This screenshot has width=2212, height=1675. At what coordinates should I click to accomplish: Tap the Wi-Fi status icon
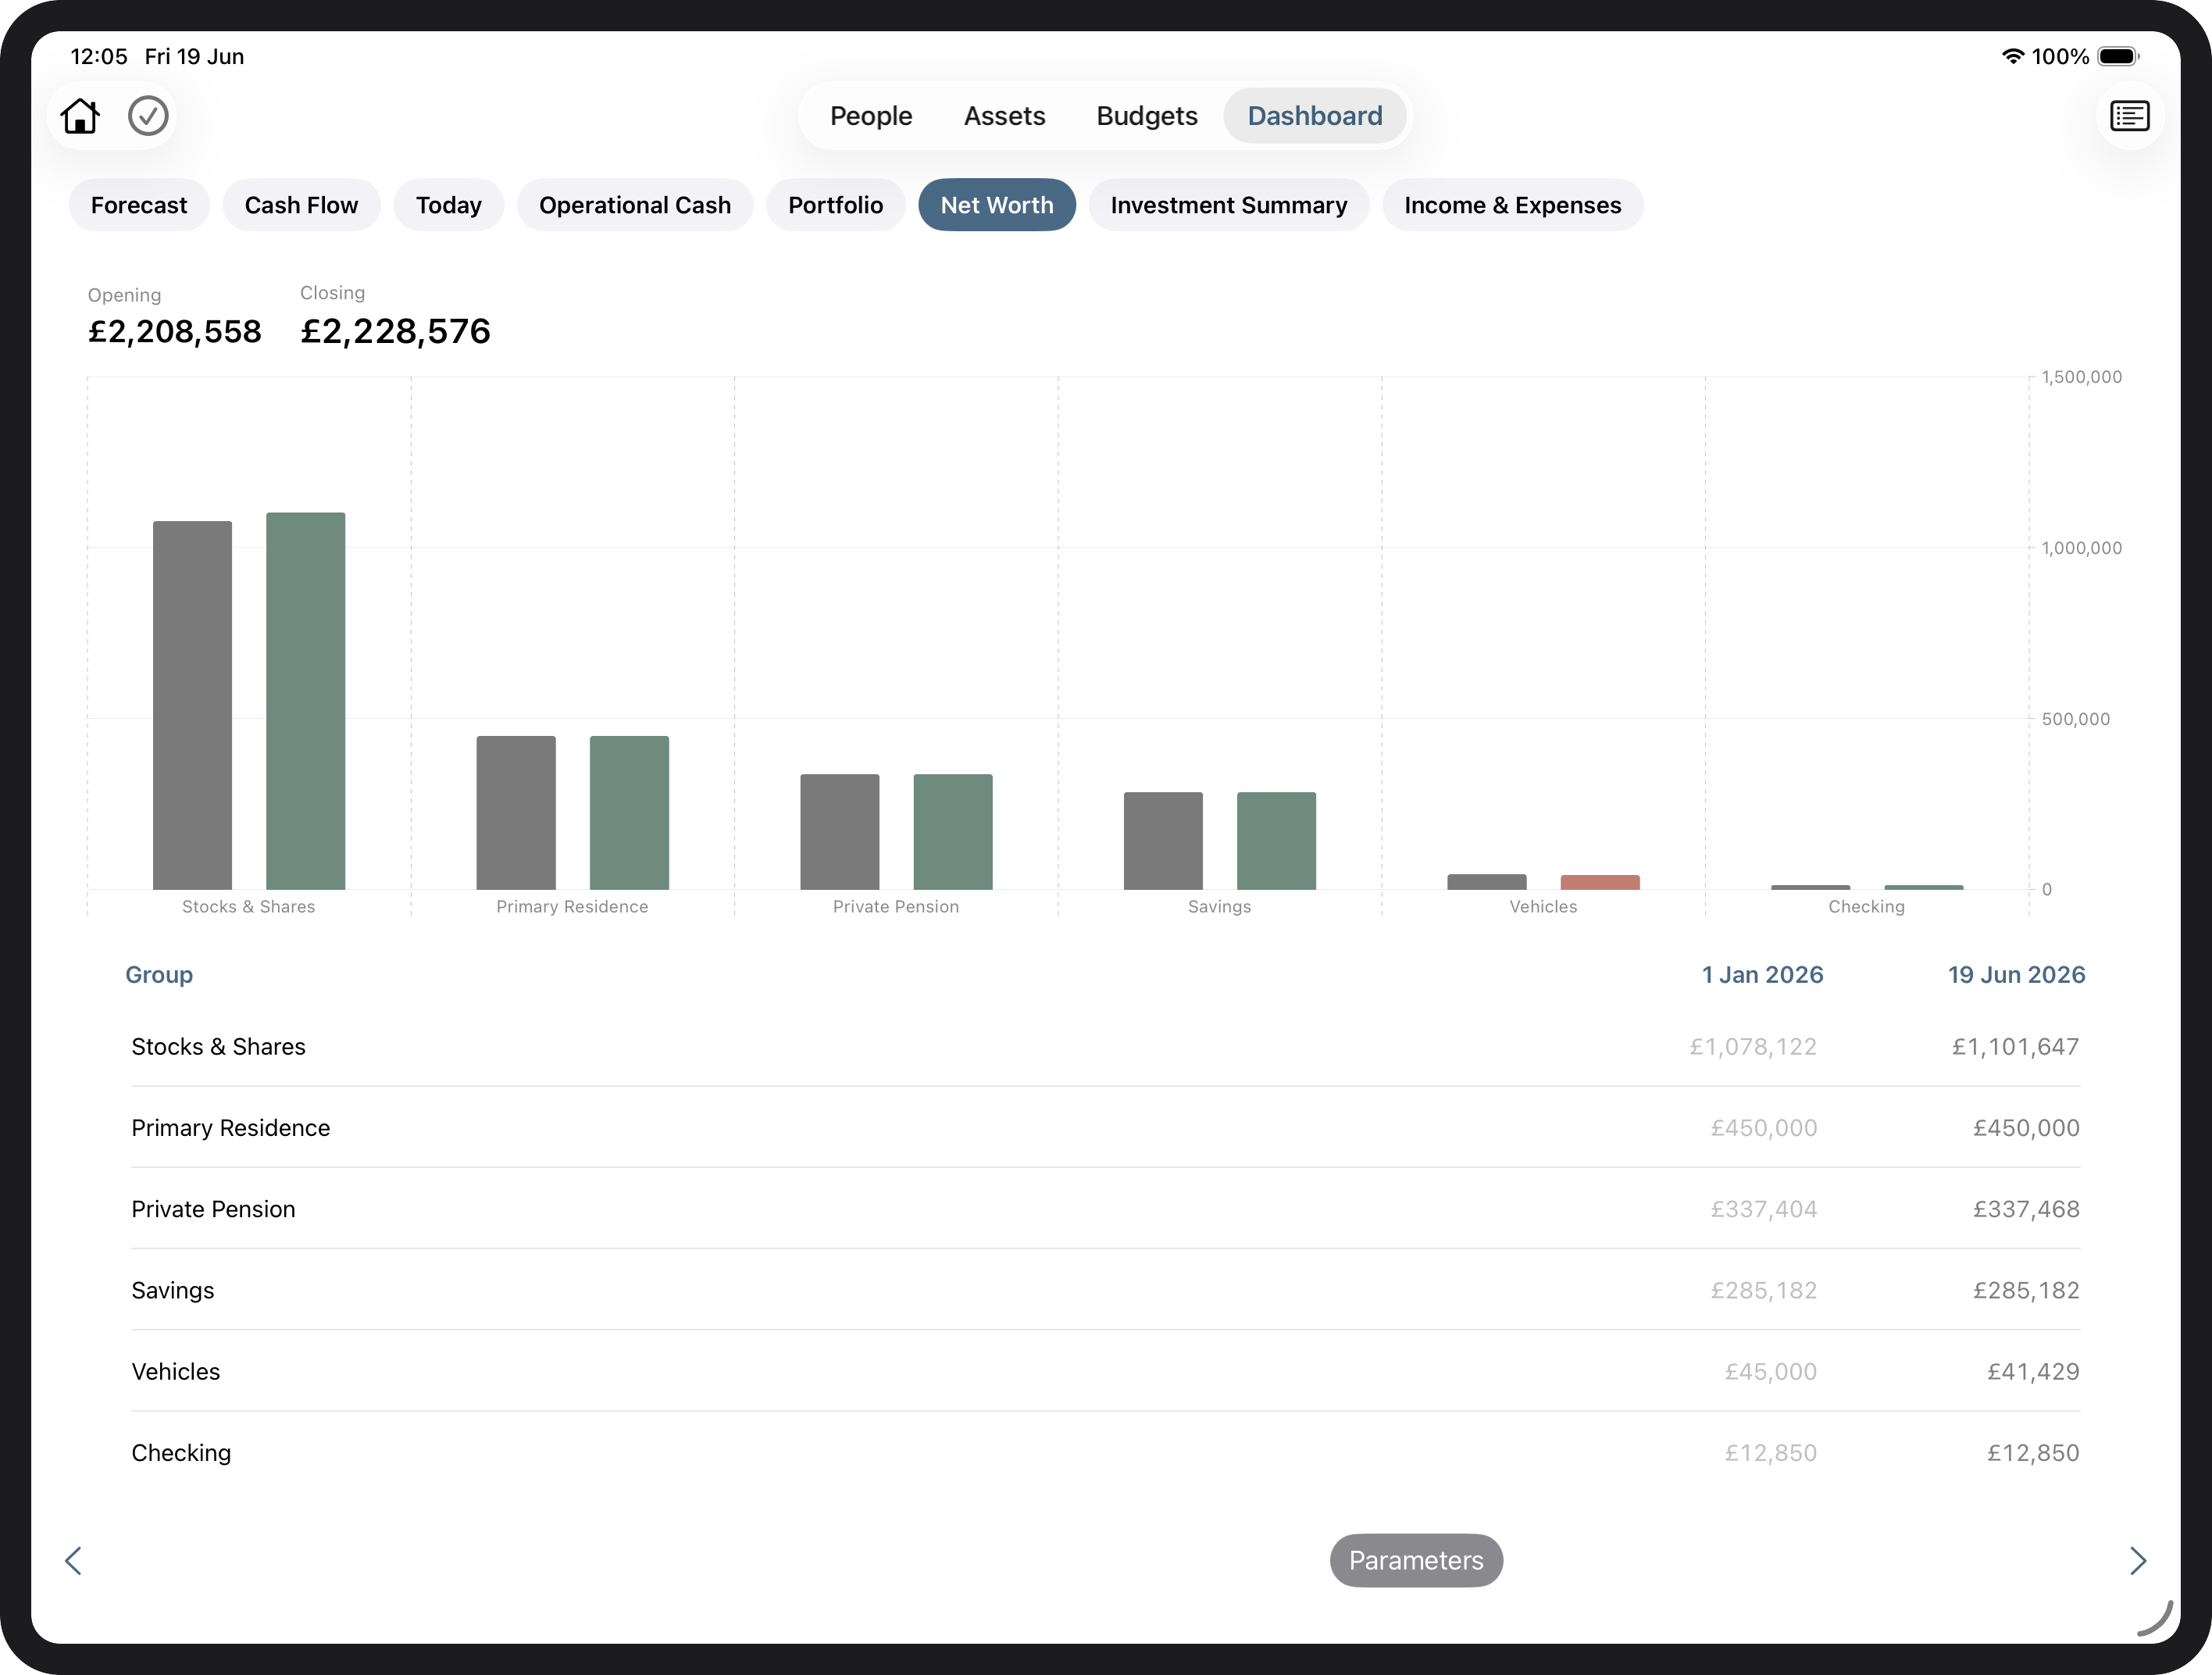pos(2012,56)
